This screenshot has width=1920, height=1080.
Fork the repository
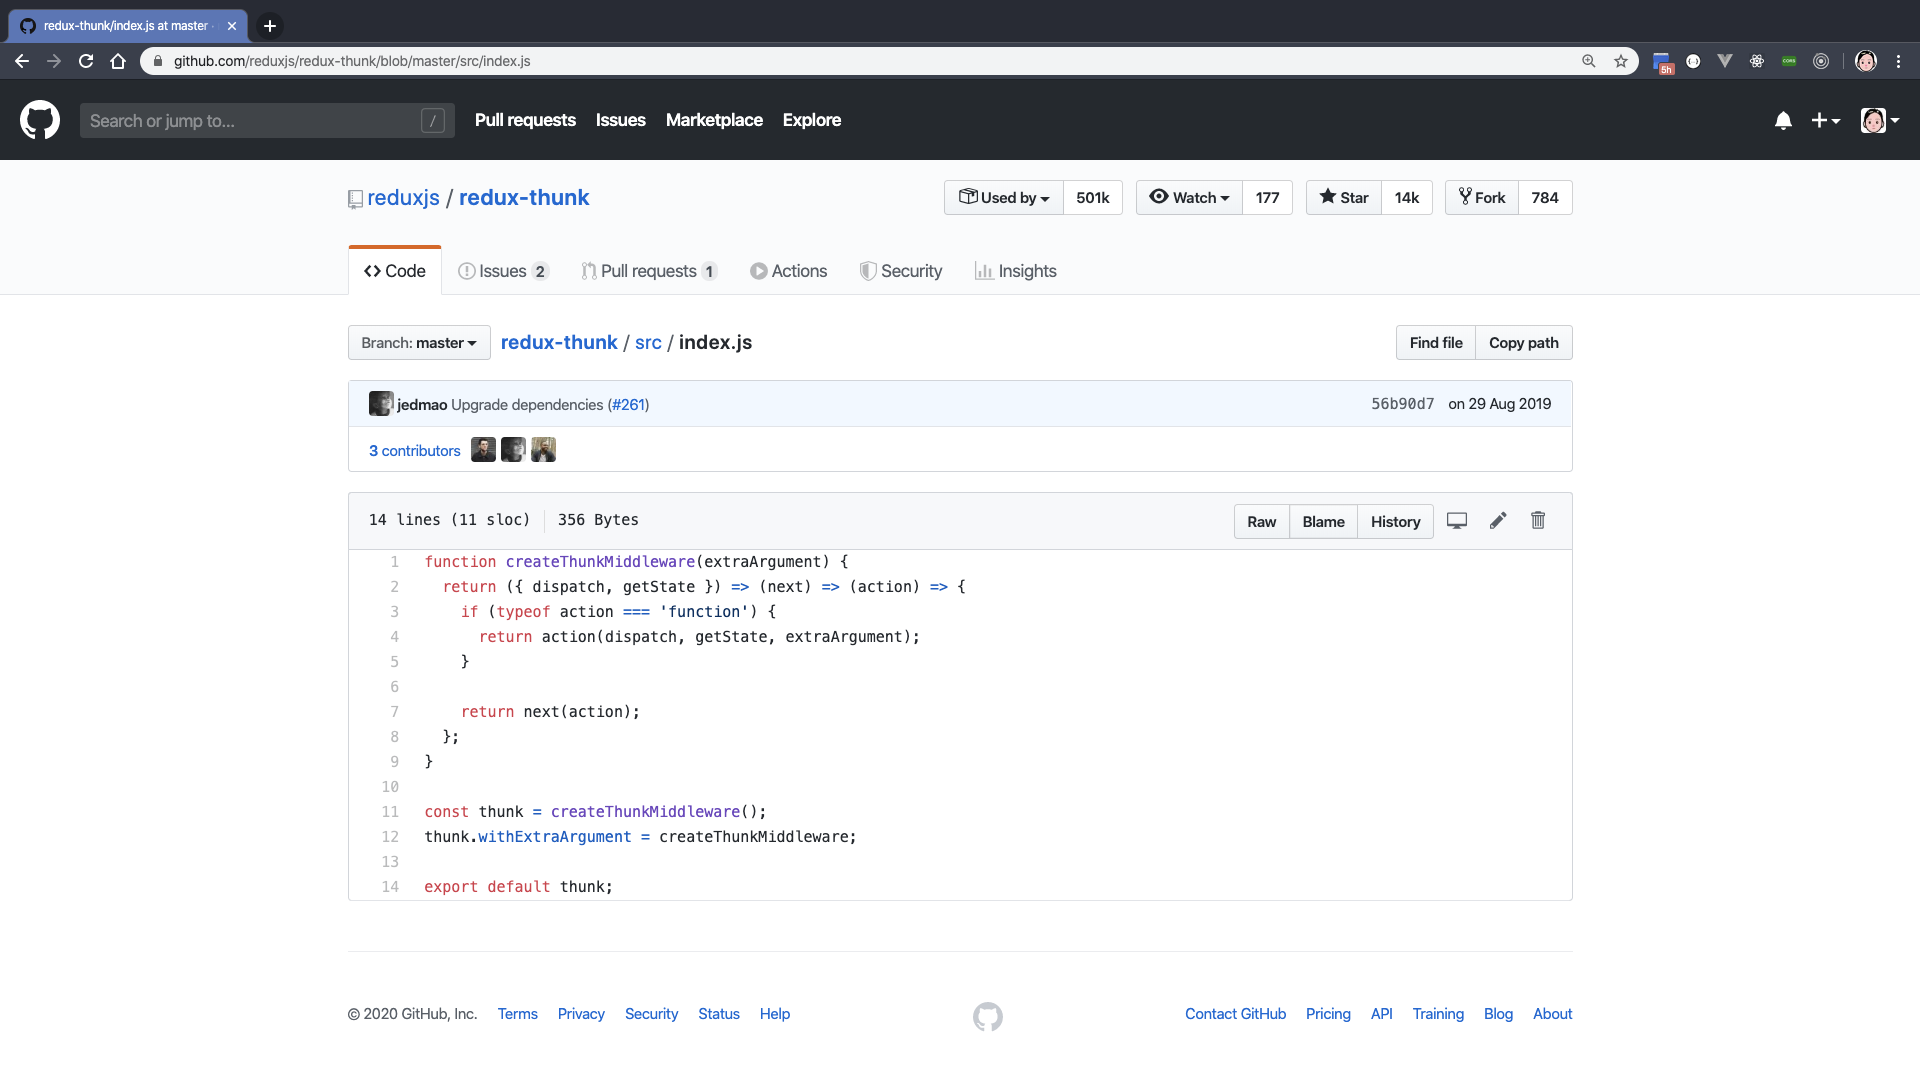point(1482,198)
